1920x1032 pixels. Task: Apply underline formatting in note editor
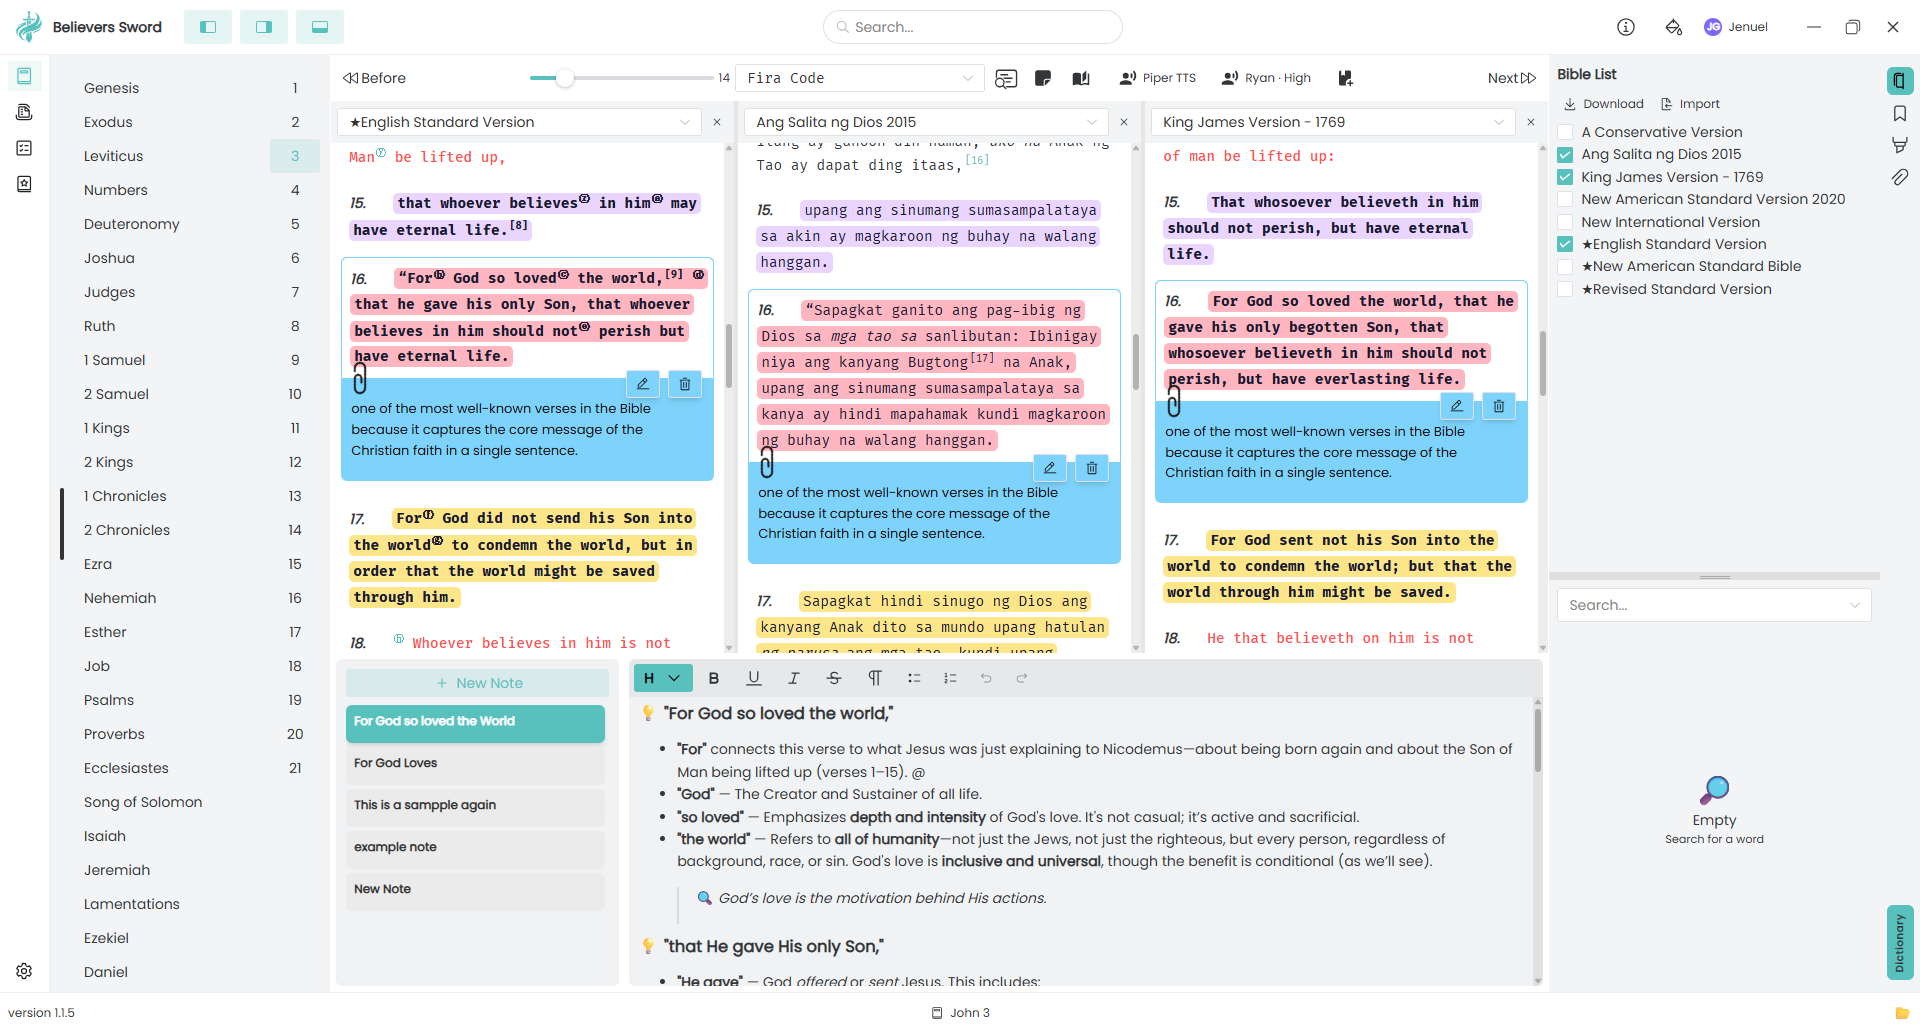tap(754, 678)
